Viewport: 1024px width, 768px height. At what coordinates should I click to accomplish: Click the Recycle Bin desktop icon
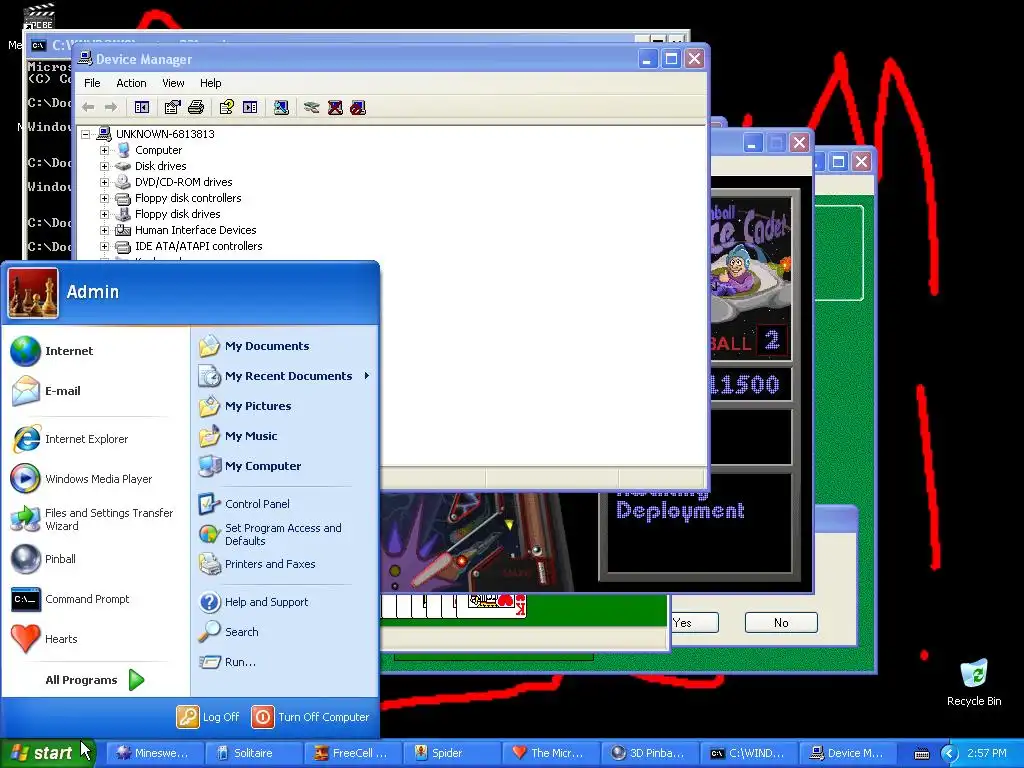pos(974,682)
